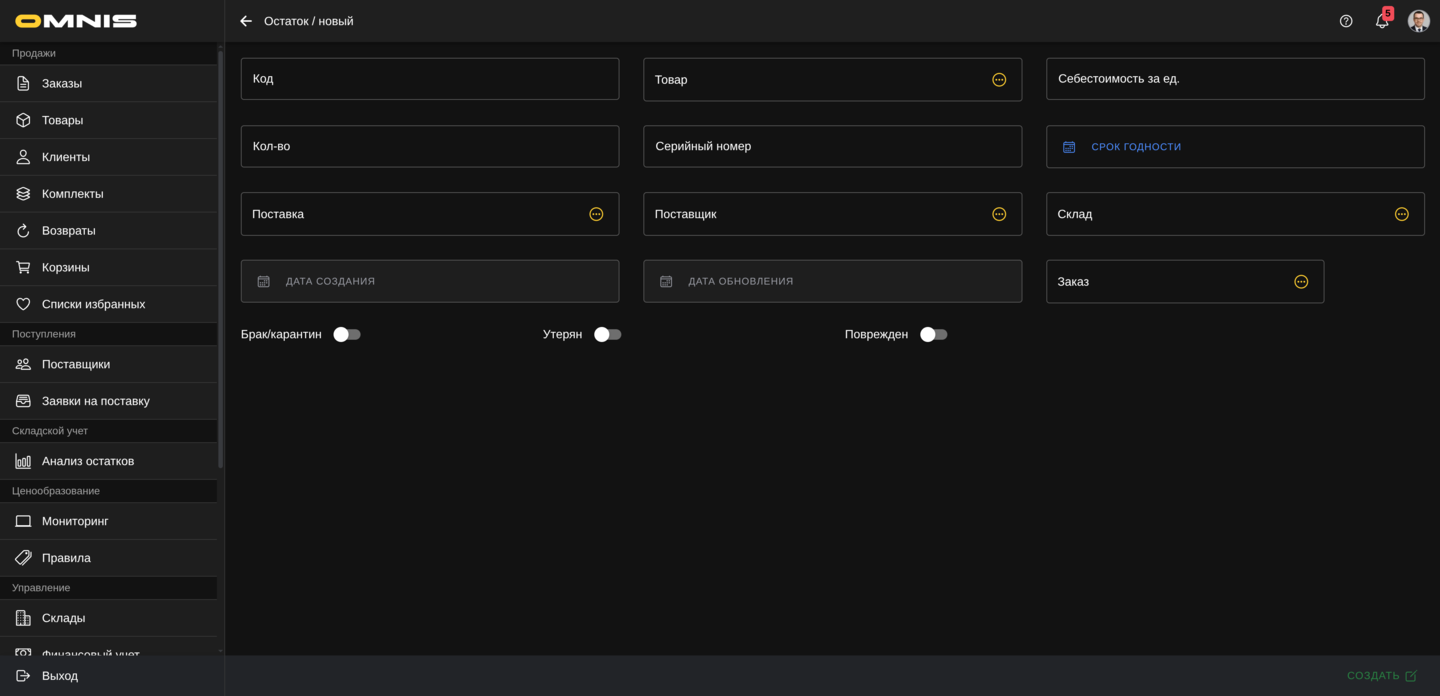This screenshot has width=1440, height=696.
Task: Focus the Серийный номер input field
Action: pos(832,147)
